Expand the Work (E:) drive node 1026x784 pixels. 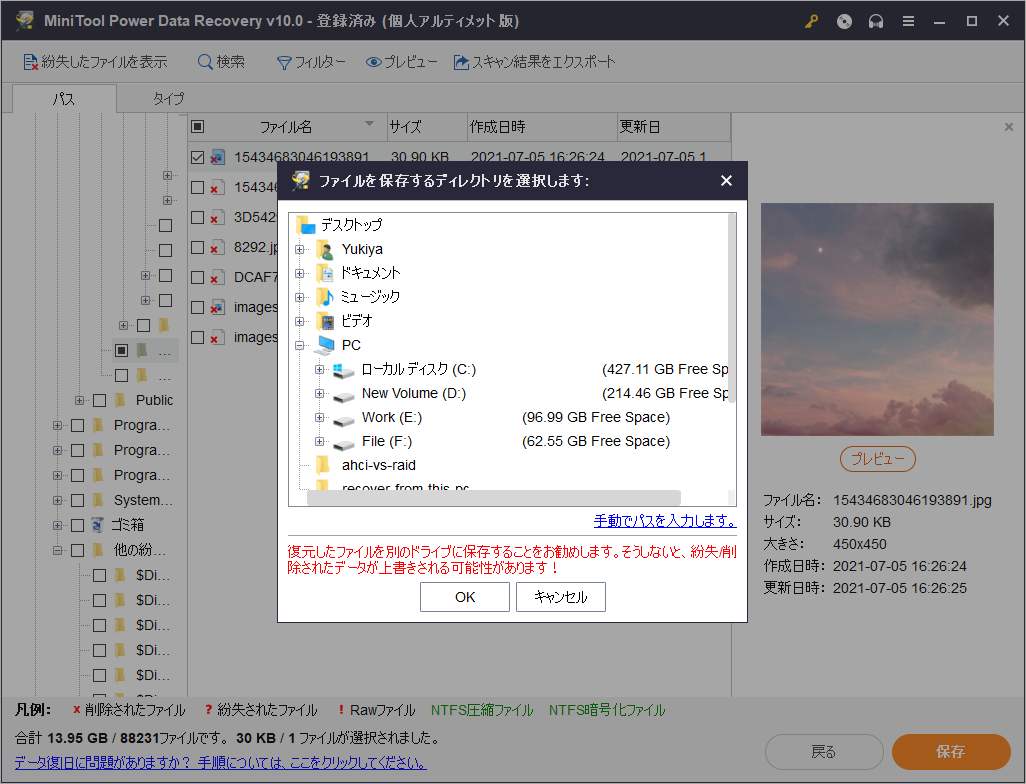(x=319, y=417)
